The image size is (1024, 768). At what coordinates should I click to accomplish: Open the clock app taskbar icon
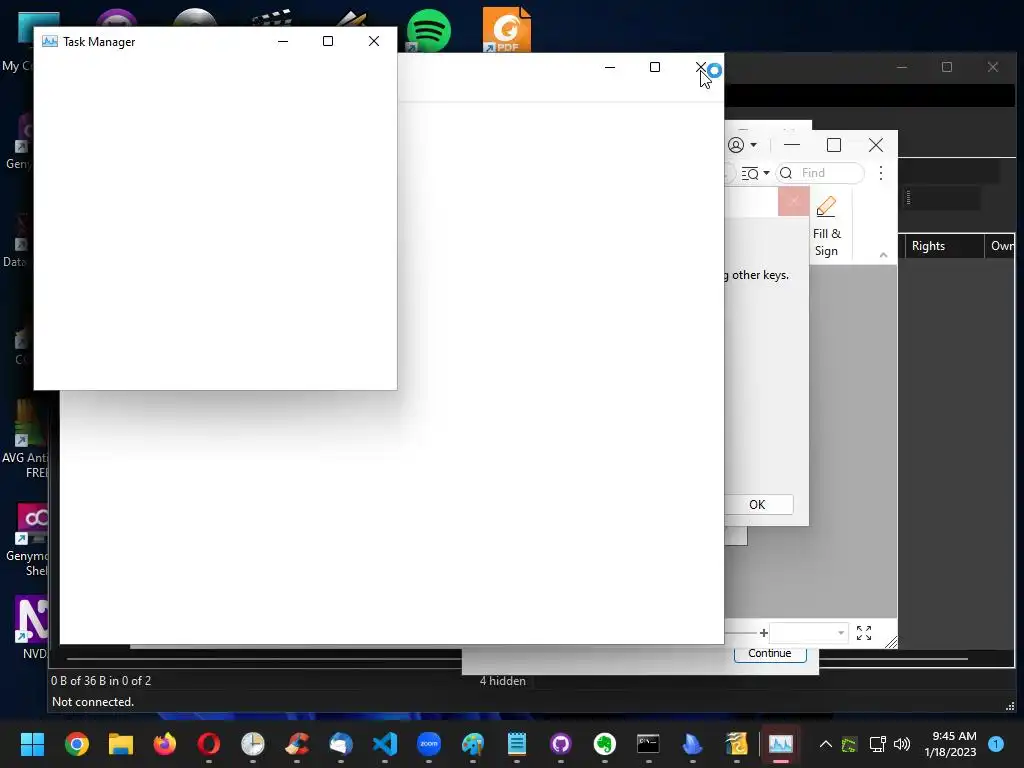tap(253, 744)
